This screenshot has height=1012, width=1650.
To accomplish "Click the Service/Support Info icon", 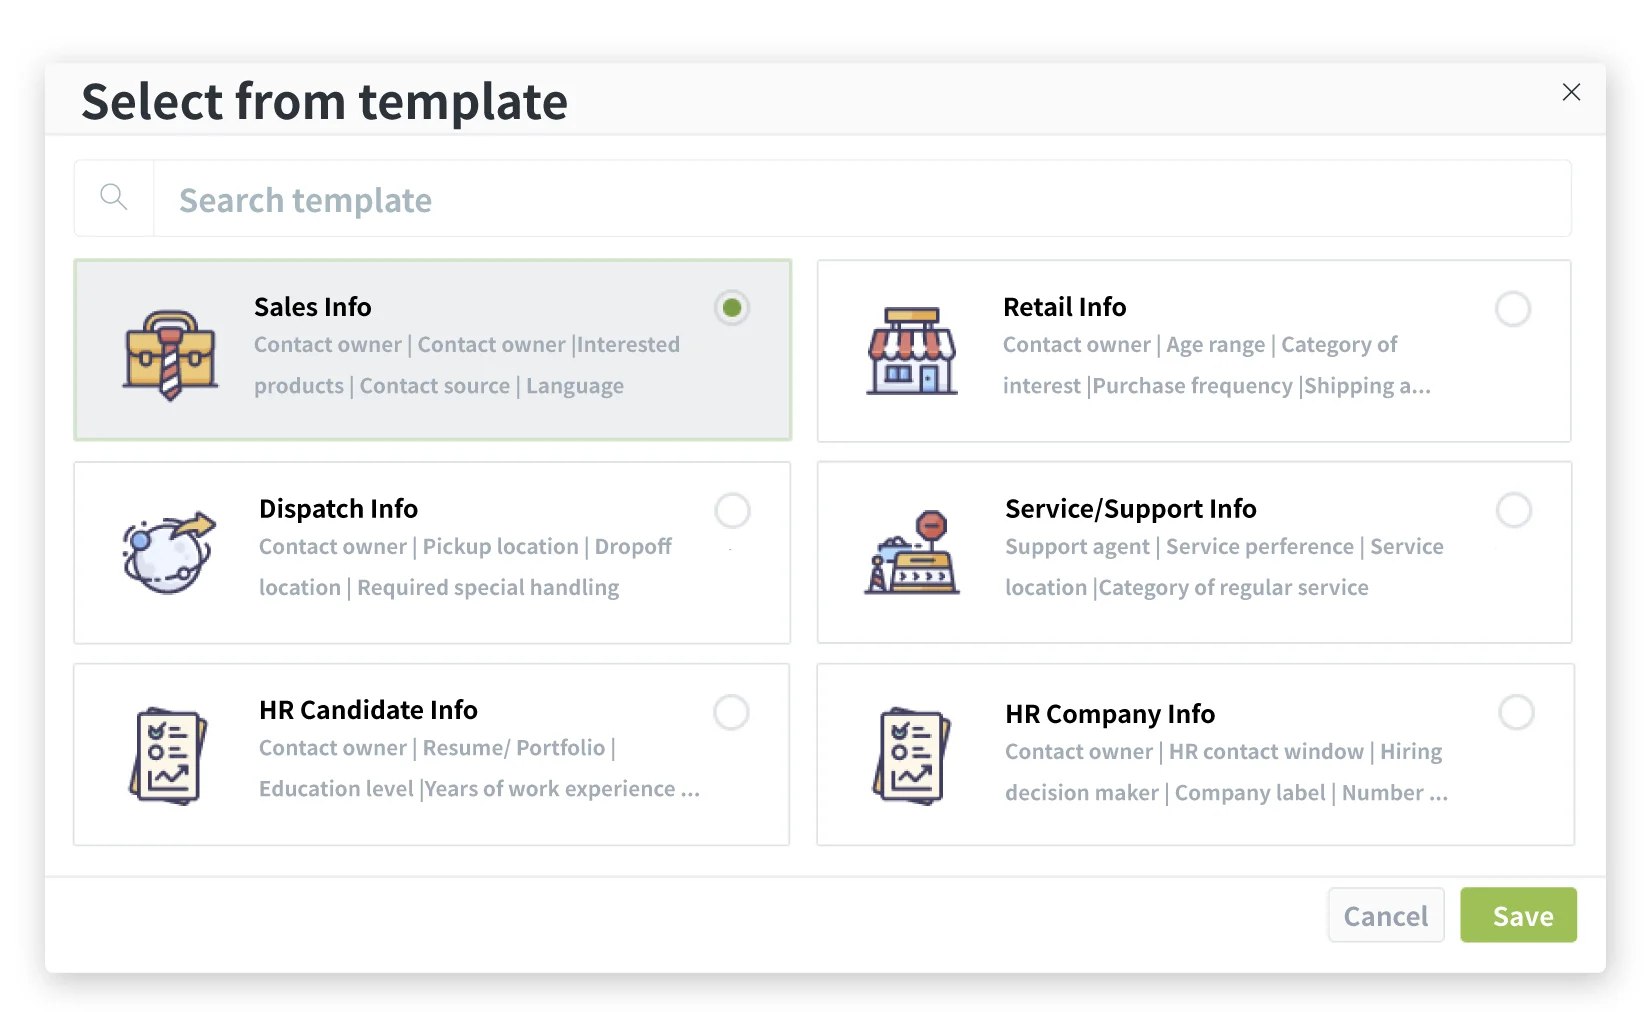I will 911,553.
